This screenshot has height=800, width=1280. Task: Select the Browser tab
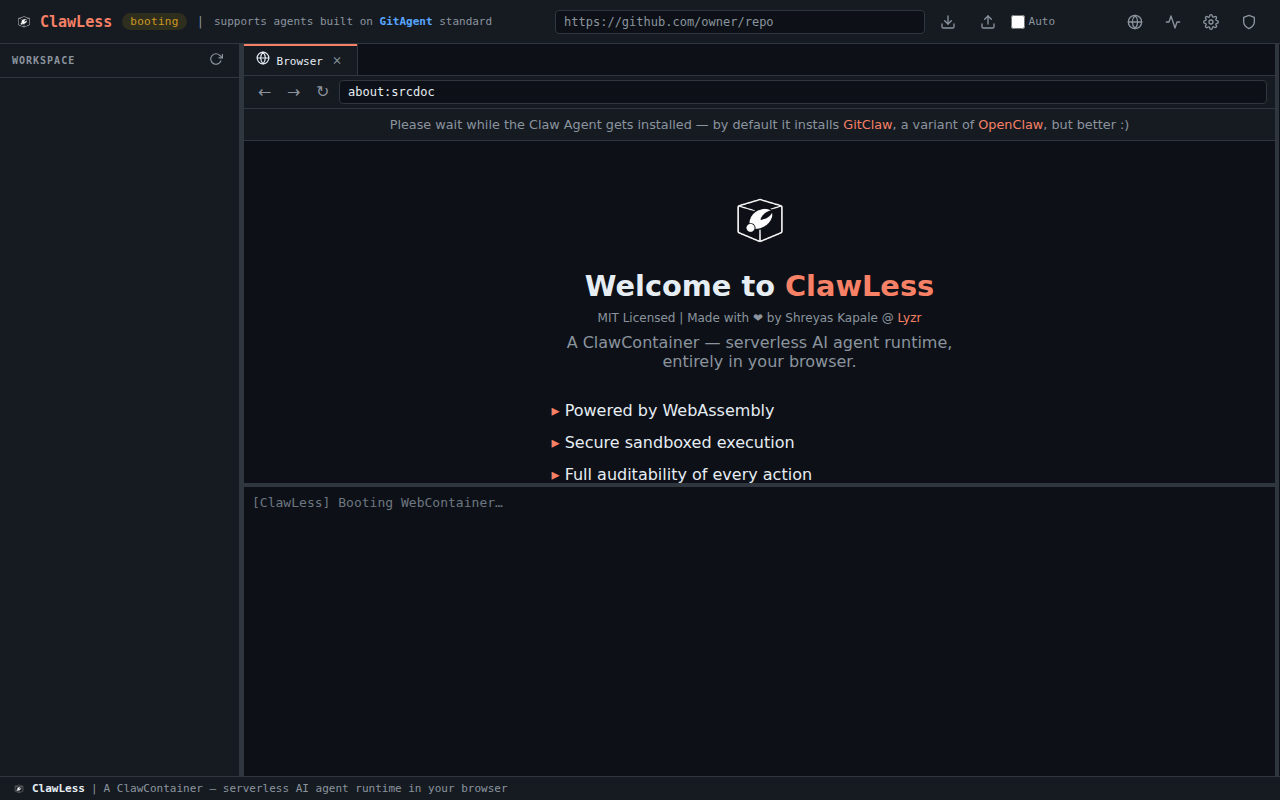click(x=299, y=60)
